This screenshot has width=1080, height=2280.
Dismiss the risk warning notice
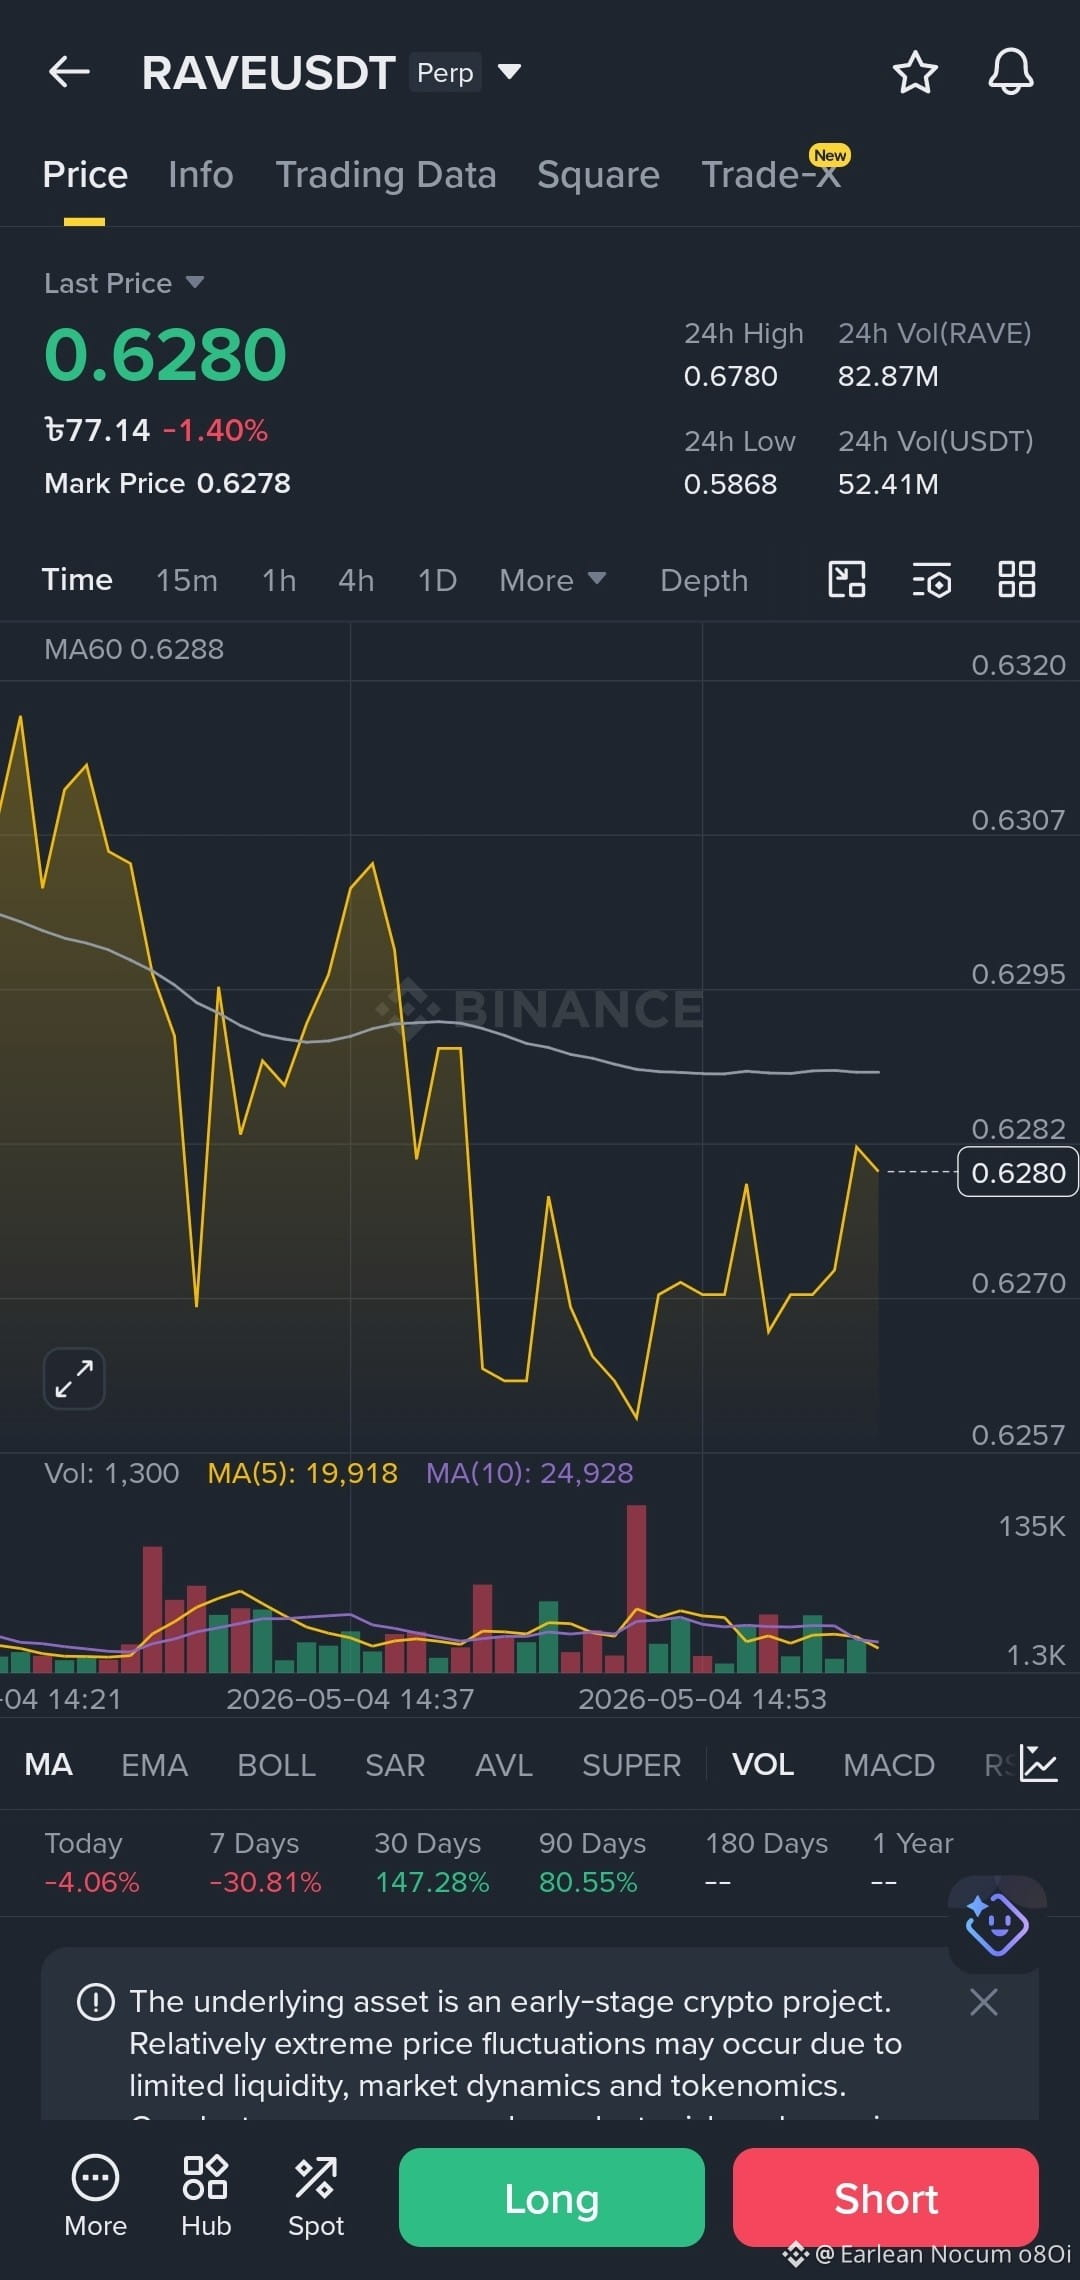point(984,2002)
